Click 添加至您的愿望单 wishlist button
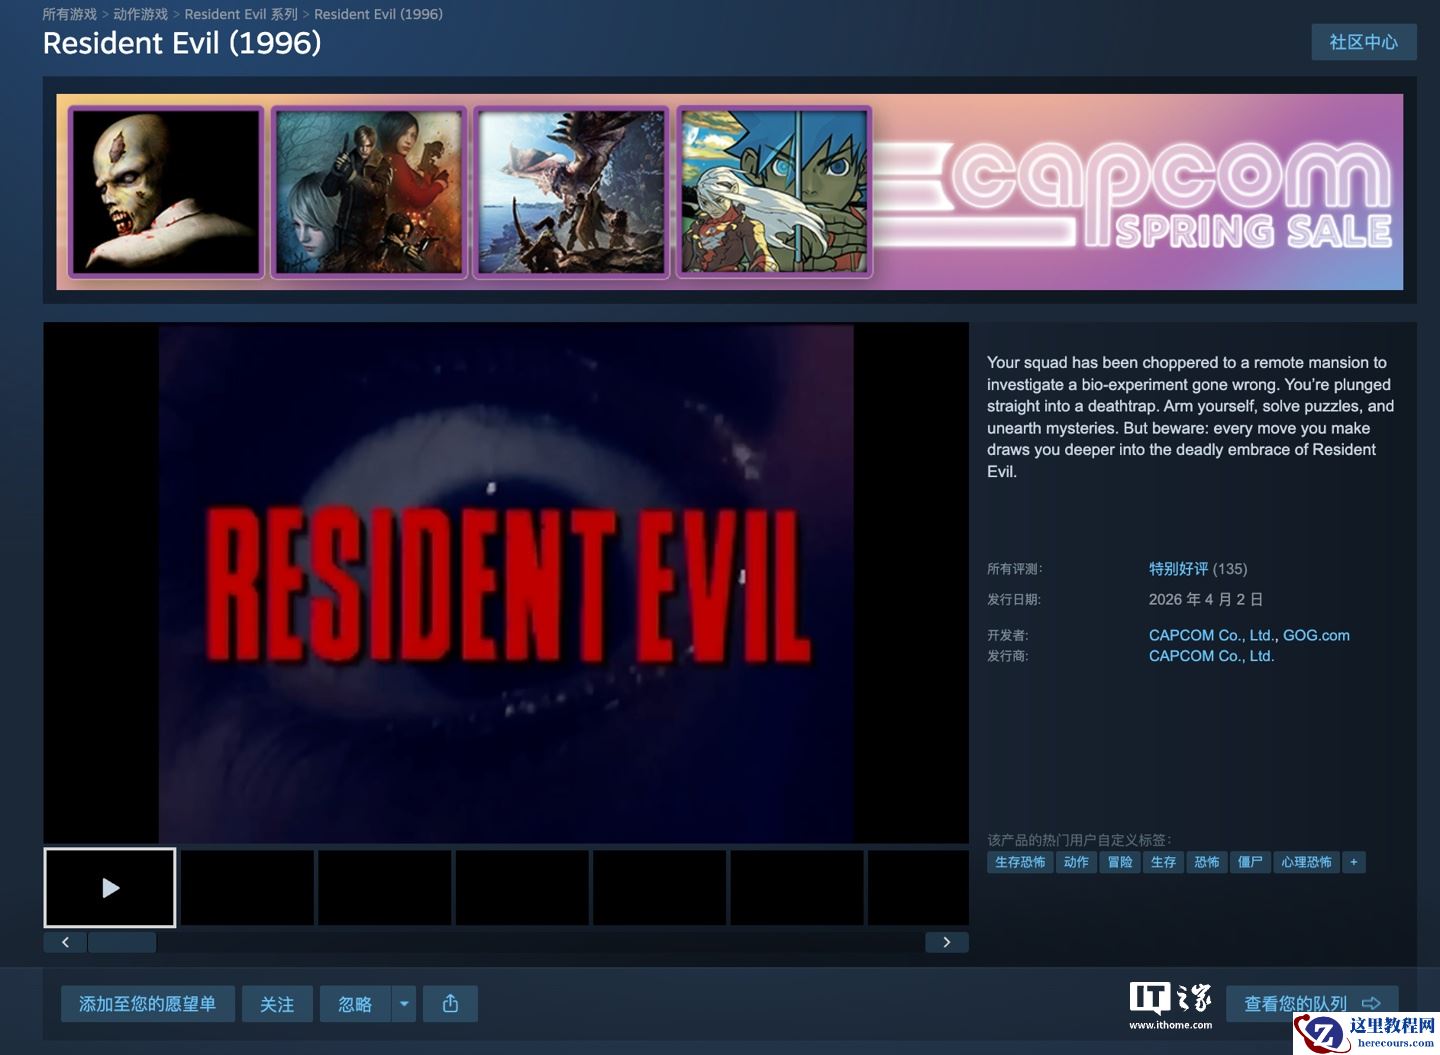 (148, 1004)
